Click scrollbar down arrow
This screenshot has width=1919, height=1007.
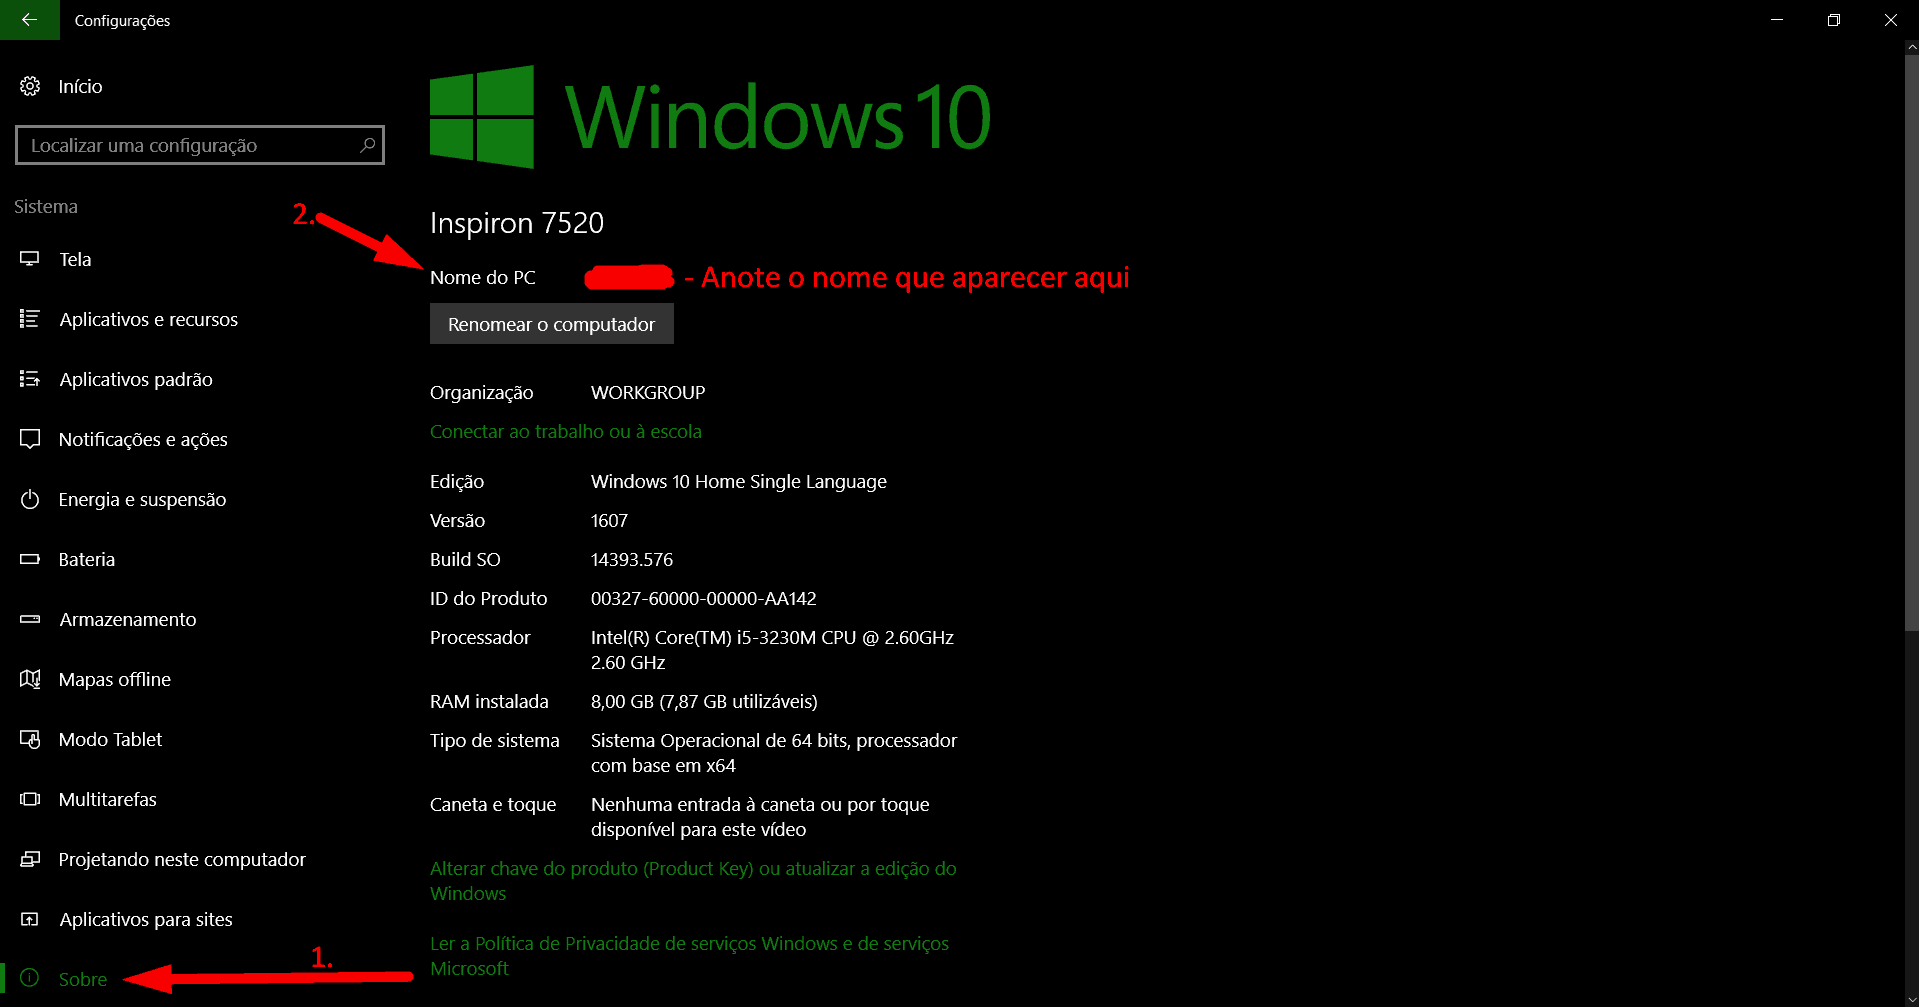pyautogui.click(x=1911, y=998)
